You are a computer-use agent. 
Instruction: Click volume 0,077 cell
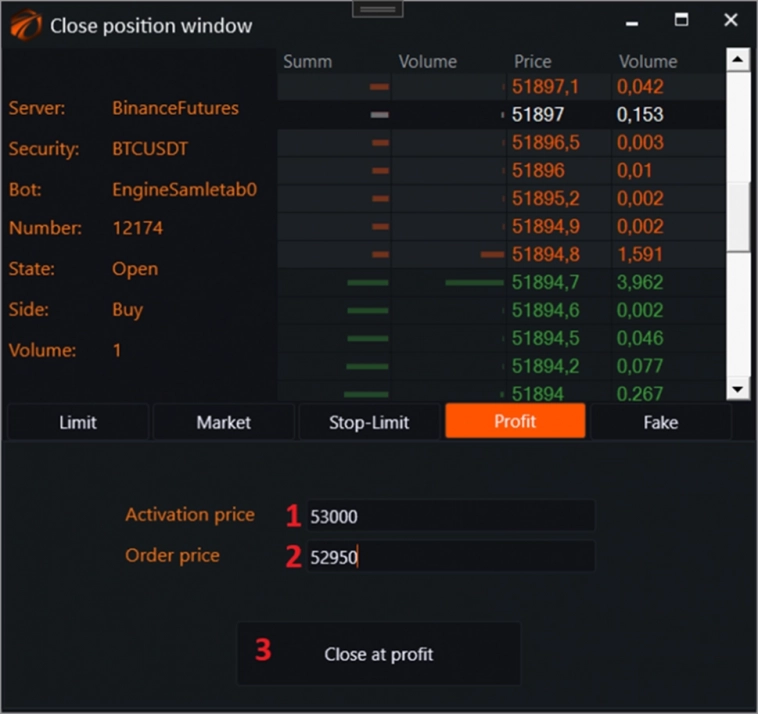640,366
